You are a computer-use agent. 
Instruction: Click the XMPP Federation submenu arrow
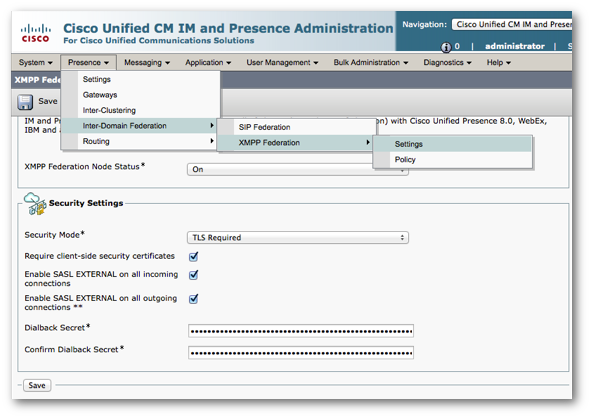pos(367,142)
